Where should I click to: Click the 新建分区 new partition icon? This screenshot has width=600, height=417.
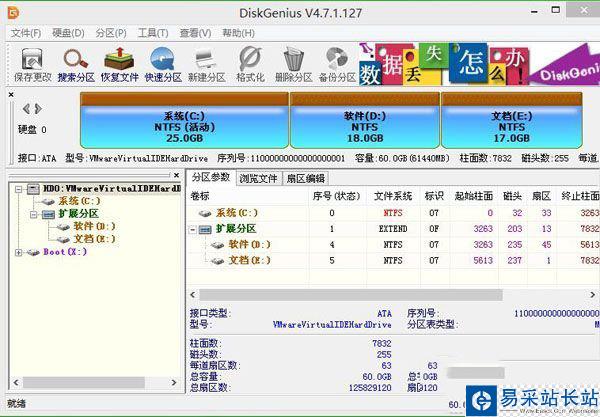coord(207,65)
